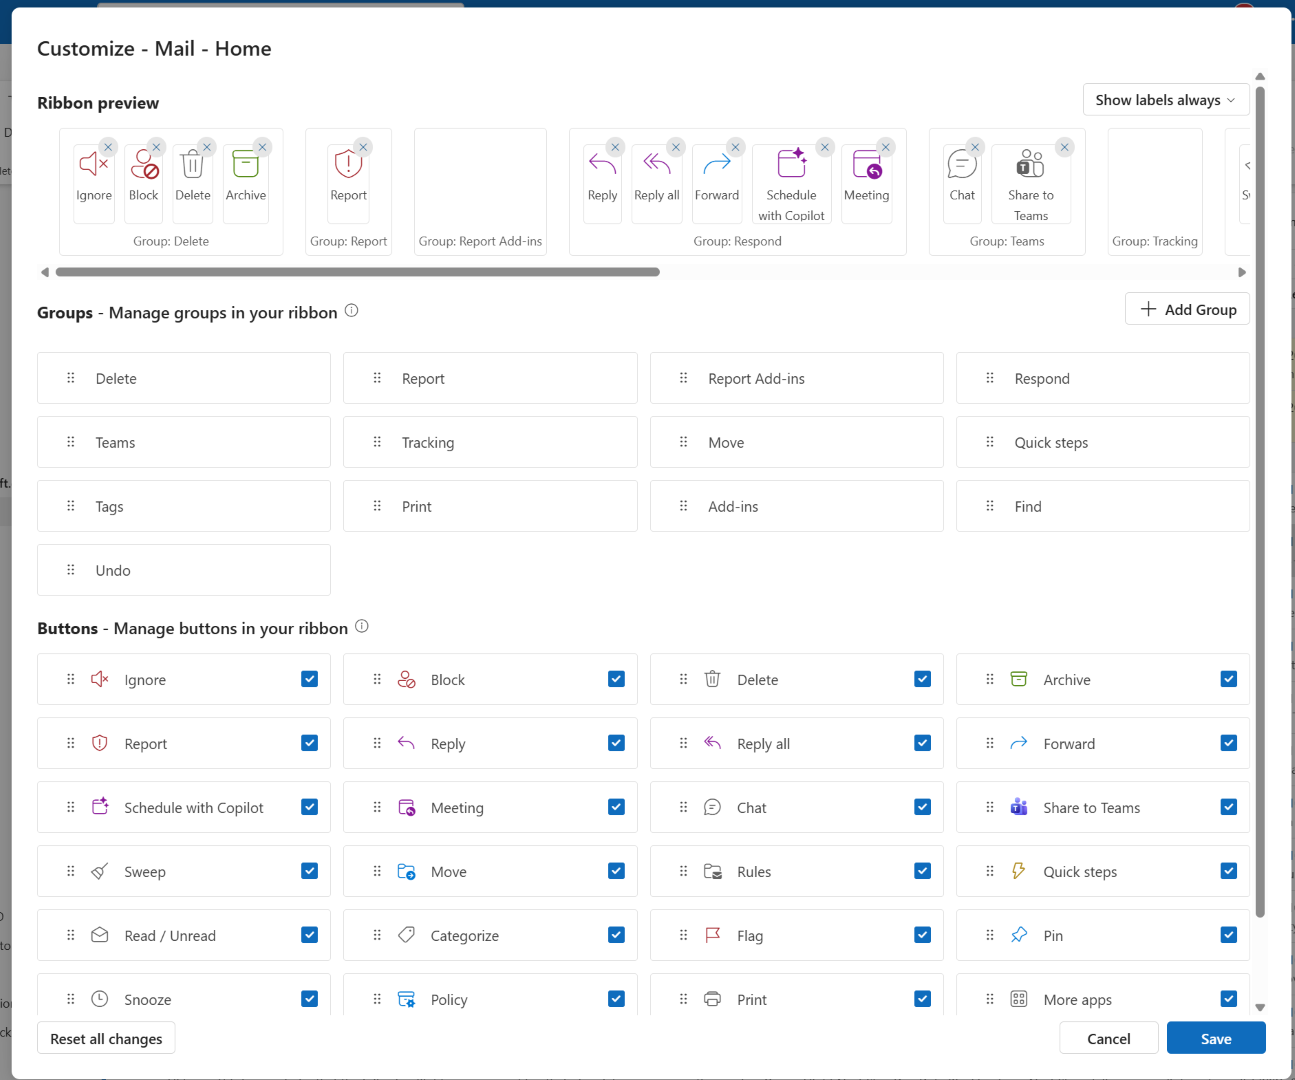This screenshot has width=1295, height=1080.
Task: Toggle the Meeting button checkbox
Action: (x=616, y=807)
